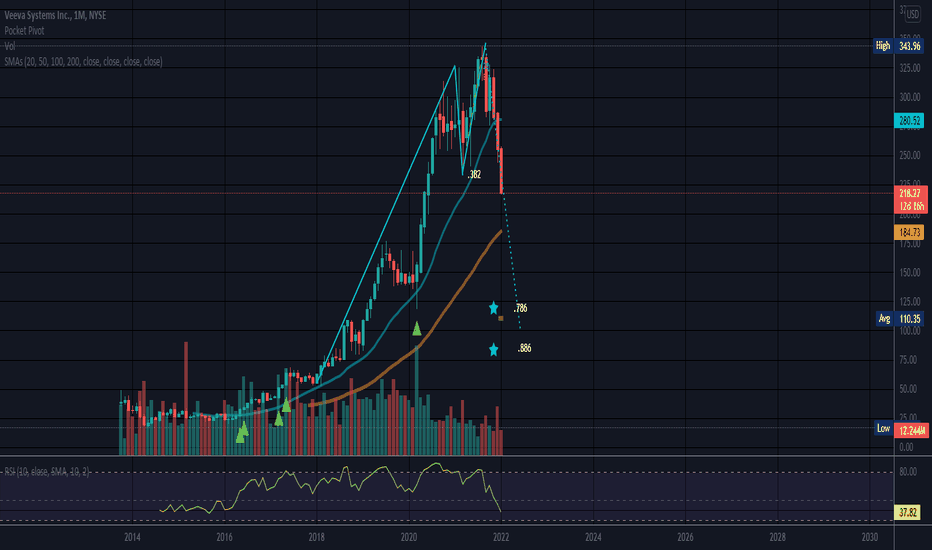Click the tall red volume bar near 2015
Image resolution: width=932 pixels, height=550 pixels.
point(186,398)
